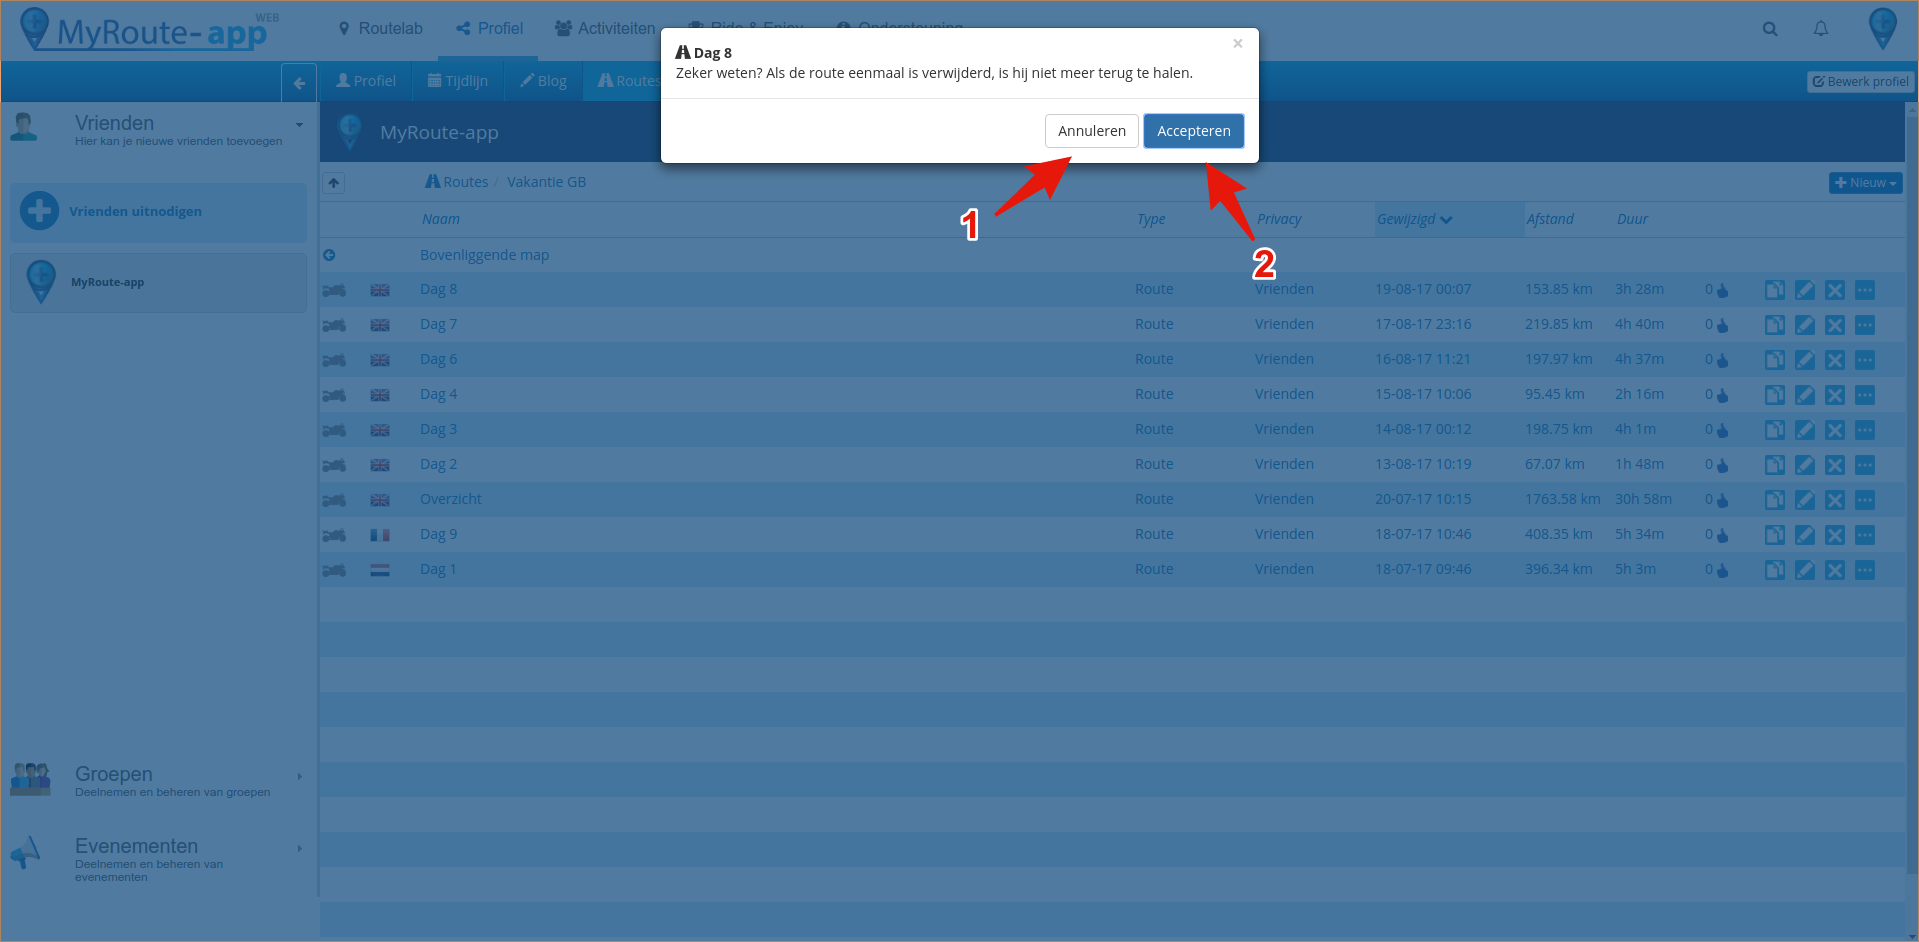Image resolution: width=1919 pixels, height=942 pixels.
Task: Expand the Vrienden panel dropdown
Action: click(299, 125)
